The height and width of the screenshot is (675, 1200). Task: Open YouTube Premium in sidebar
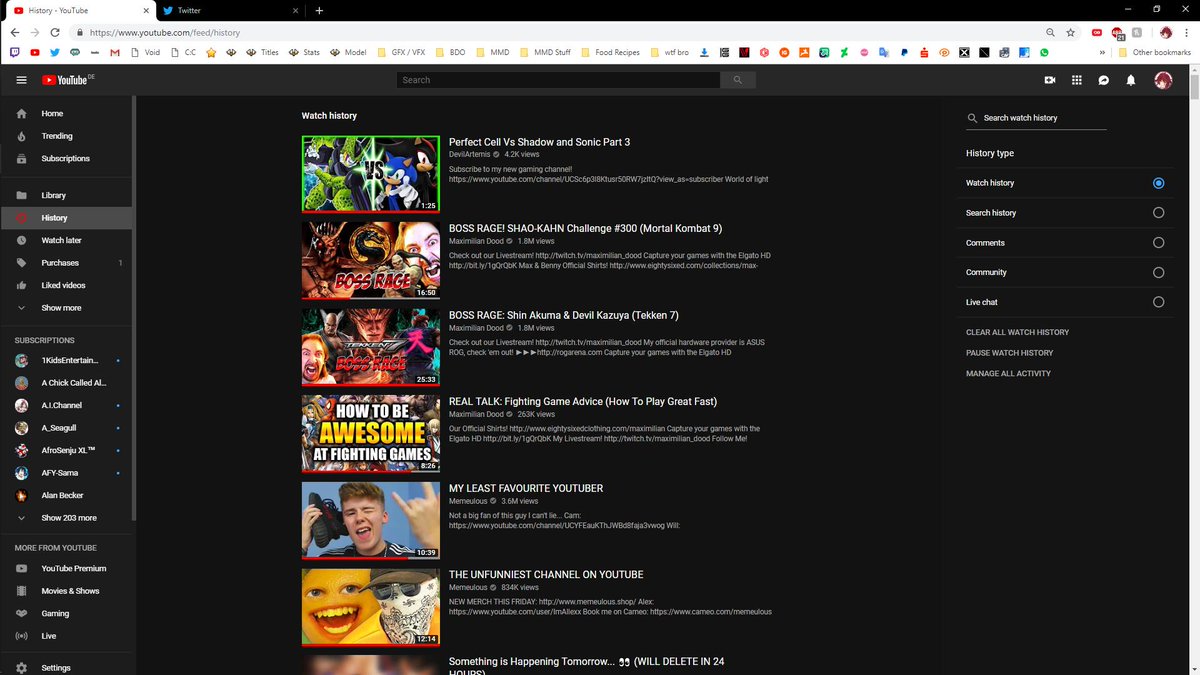66,568
